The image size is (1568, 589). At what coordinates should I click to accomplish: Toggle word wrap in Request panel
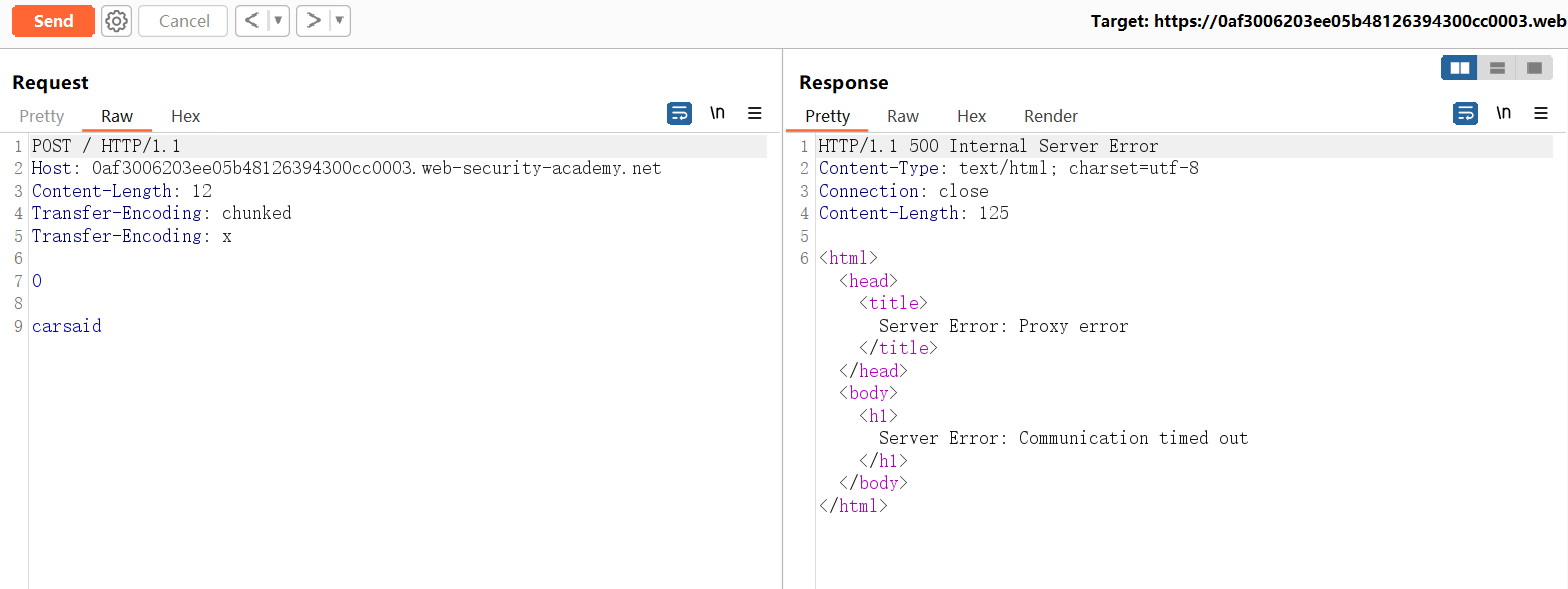pos(679,114)
